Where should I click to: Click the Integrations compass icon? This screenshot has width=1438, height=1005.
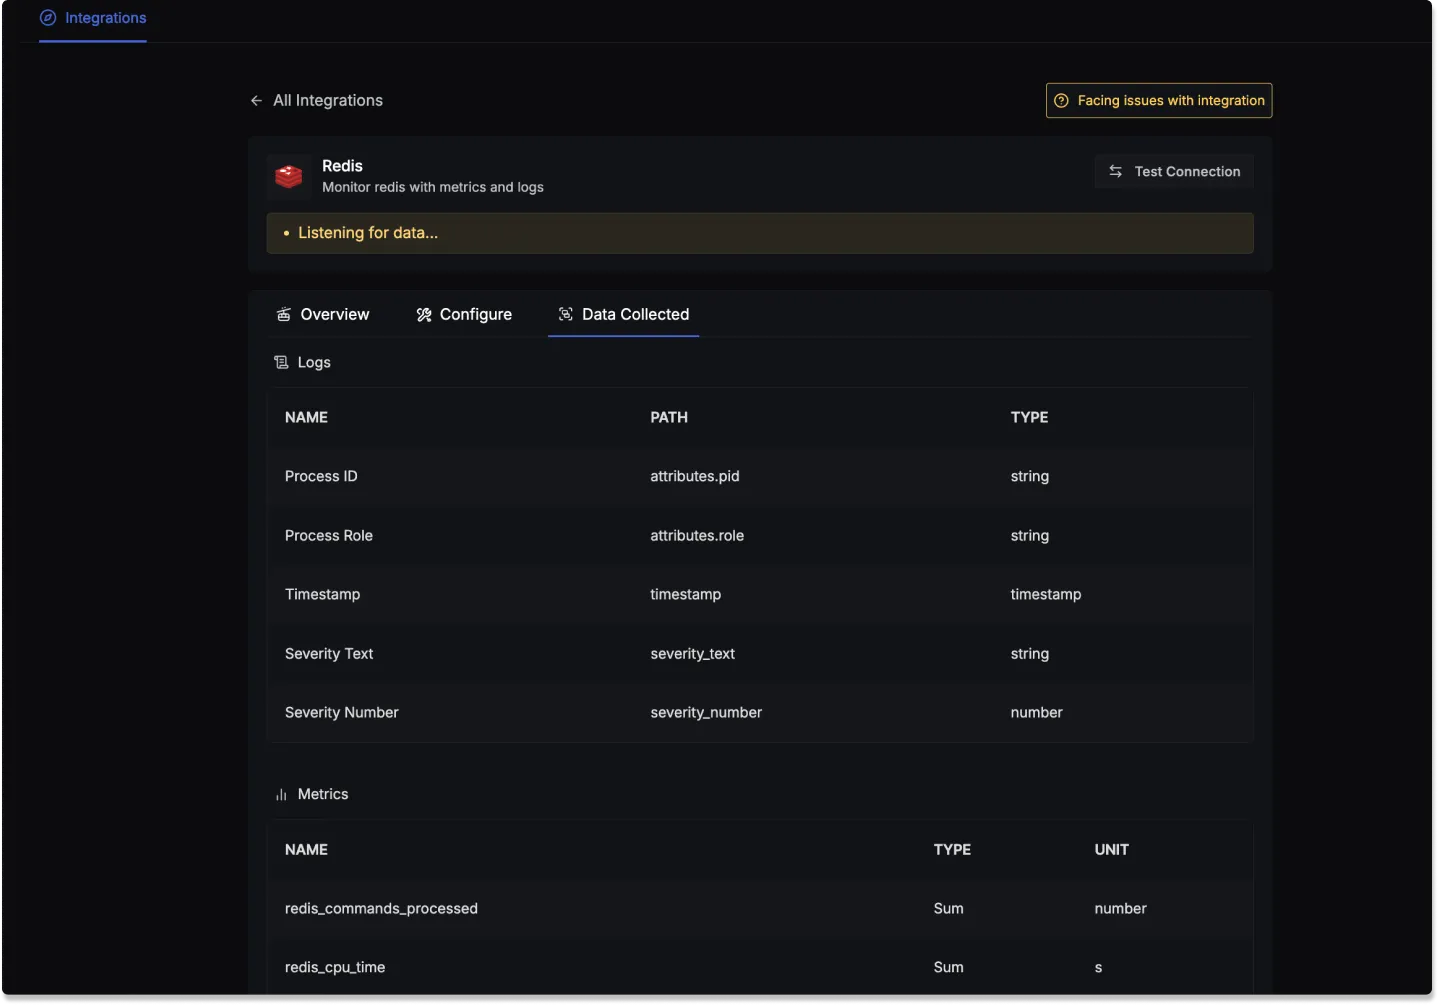point(48,18)
